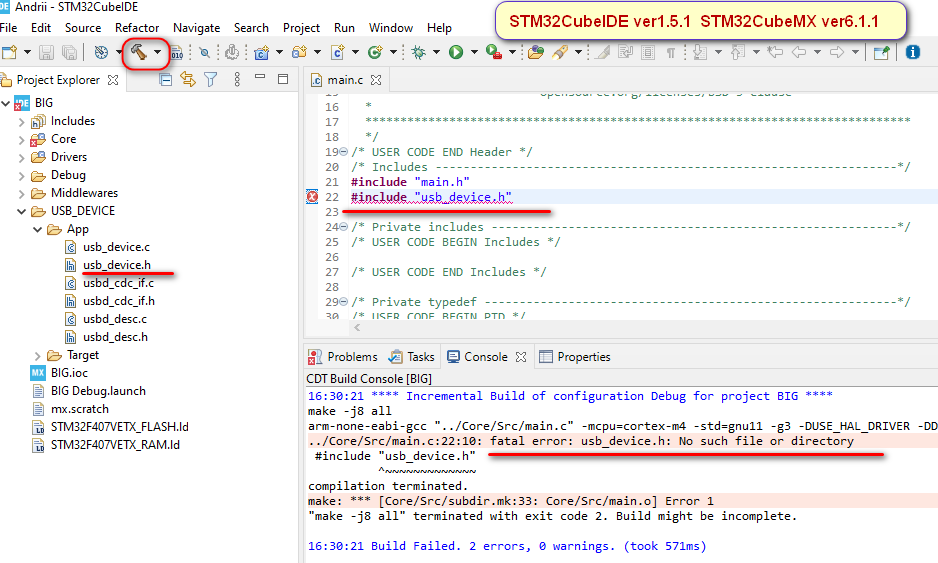Open the build hammer dropdown arrow
Image resolution: width=938 pixels, height=563 pixels.
point(157,52)
